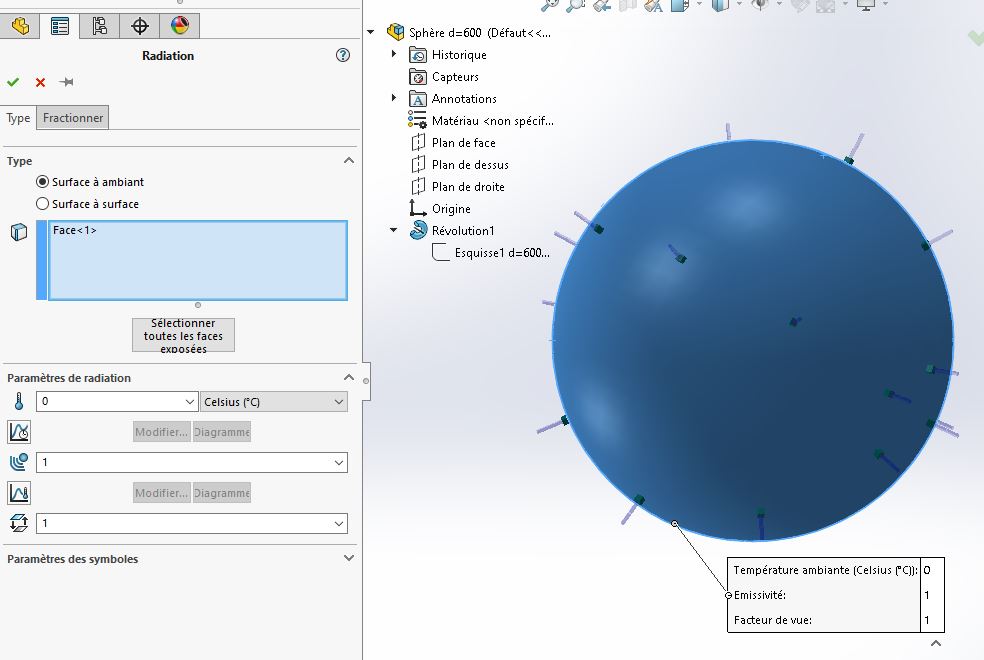Click Modifier button beside temperature curve
Viewport: 984px width, 660px height.
161,493
